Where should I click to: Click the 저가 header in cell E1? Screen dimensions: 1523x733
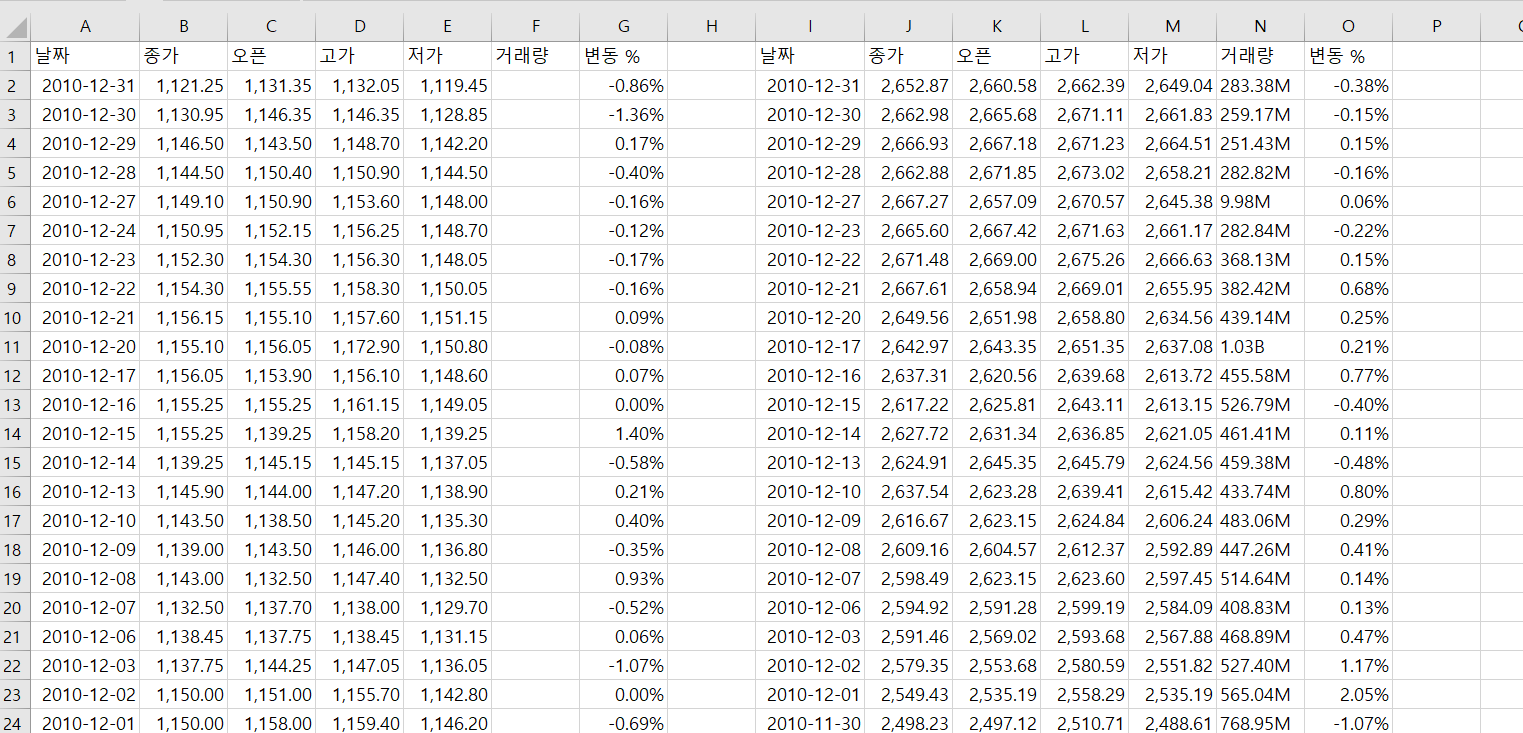click(448, 56)
